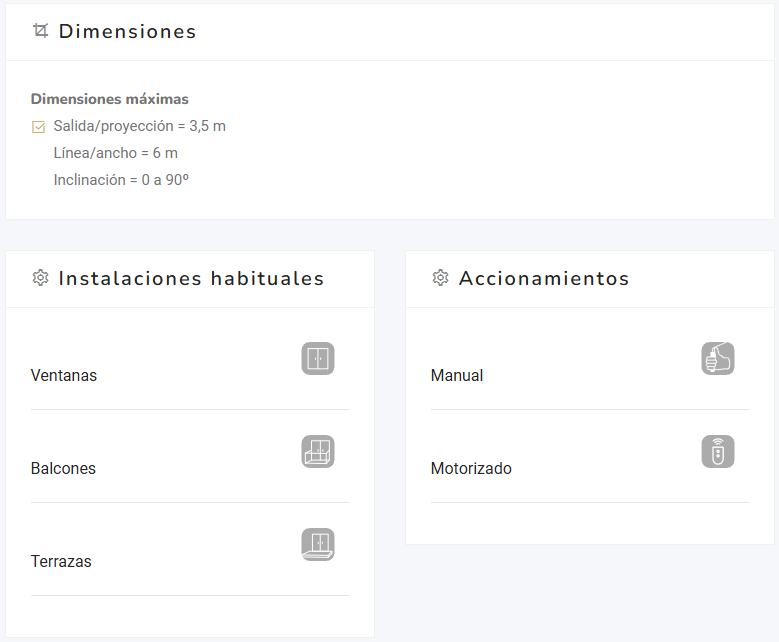This screenshot has height=642, width=779.
Task: Choose the Motorizado drive option text
Action: [471, 469]
